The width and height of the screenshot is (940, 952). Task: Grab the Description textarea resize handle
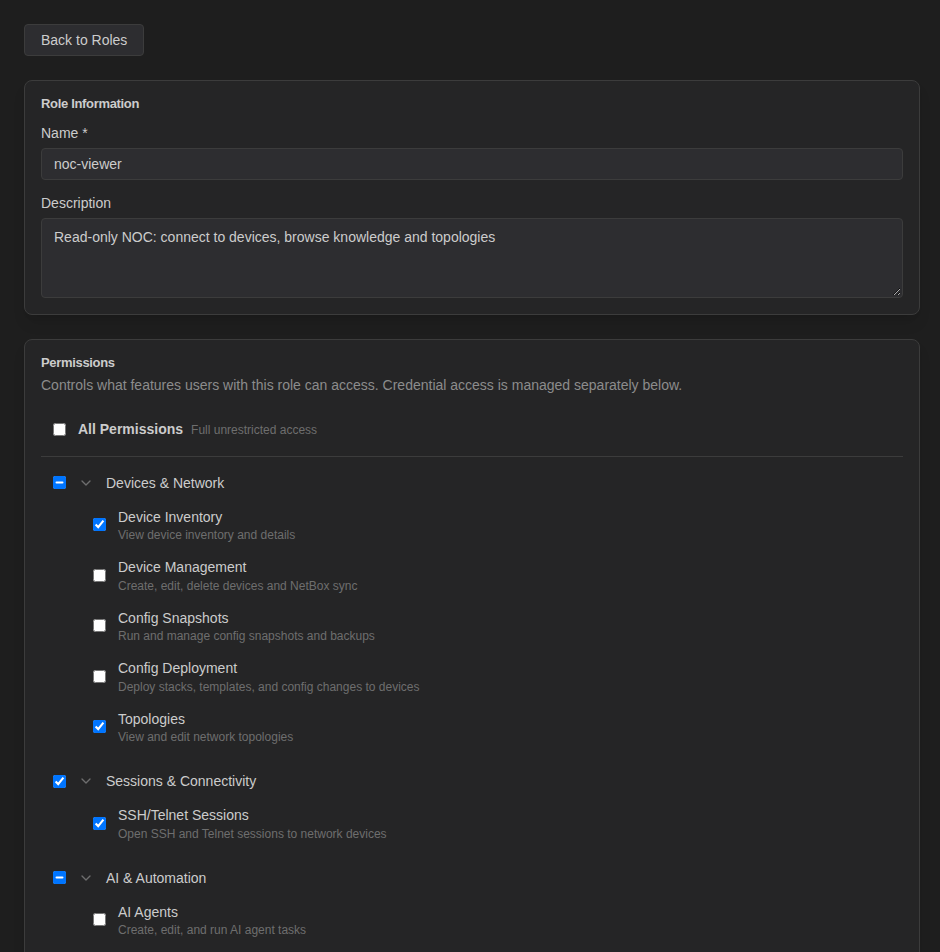[x=897, y=292]
